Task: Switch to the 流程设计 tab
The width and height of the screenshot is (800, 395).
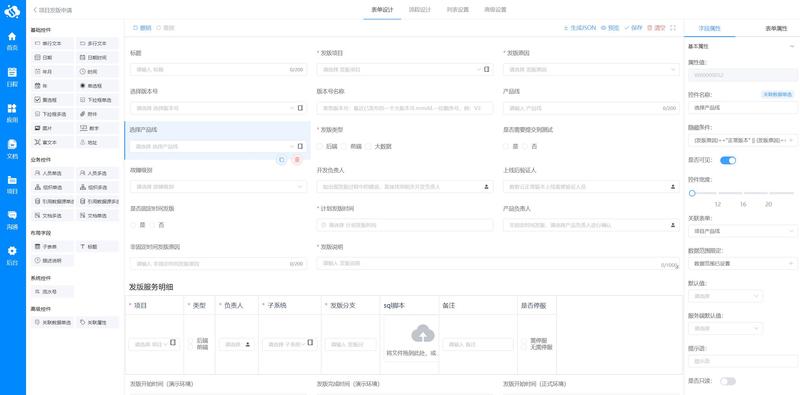Action: pos(420,10)
